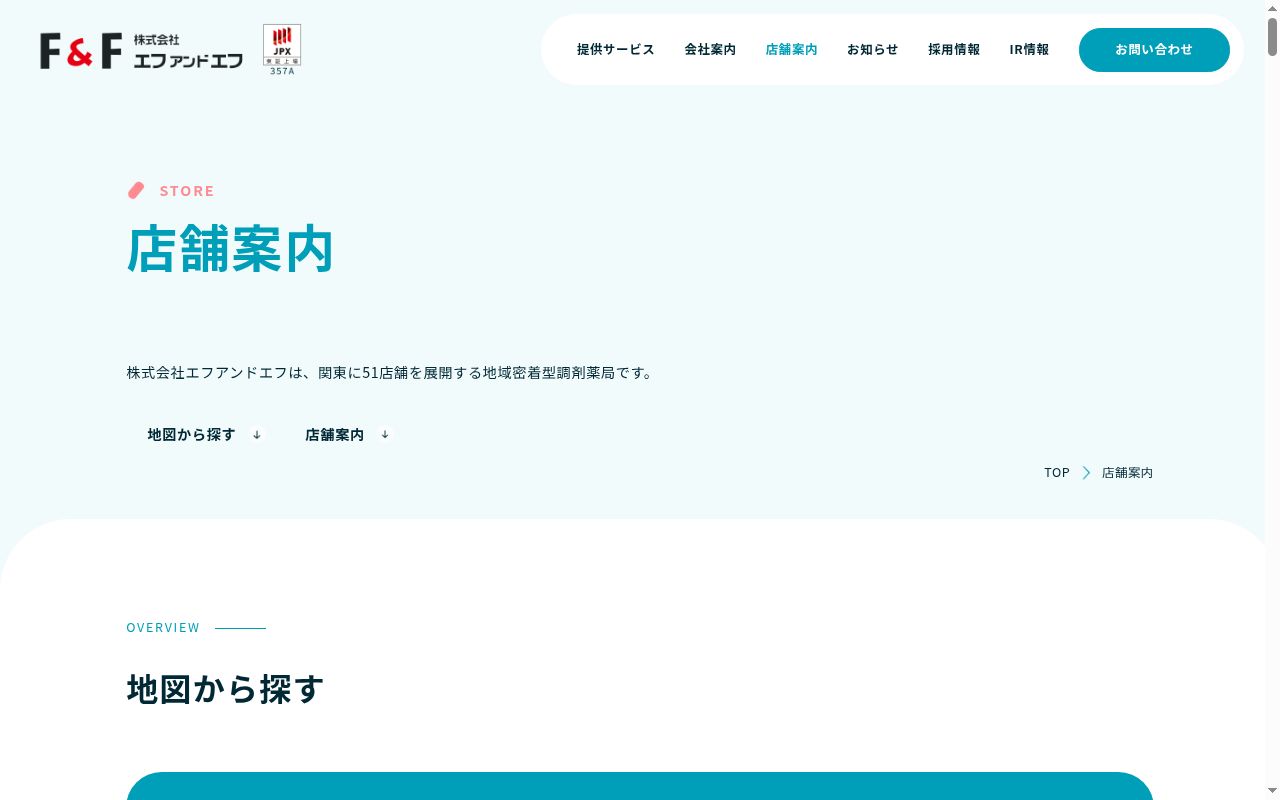The width and height of the screenshot is (1280, 800).
Task: Click the 地図から探す section heading
Action: [x=225, y=689]
